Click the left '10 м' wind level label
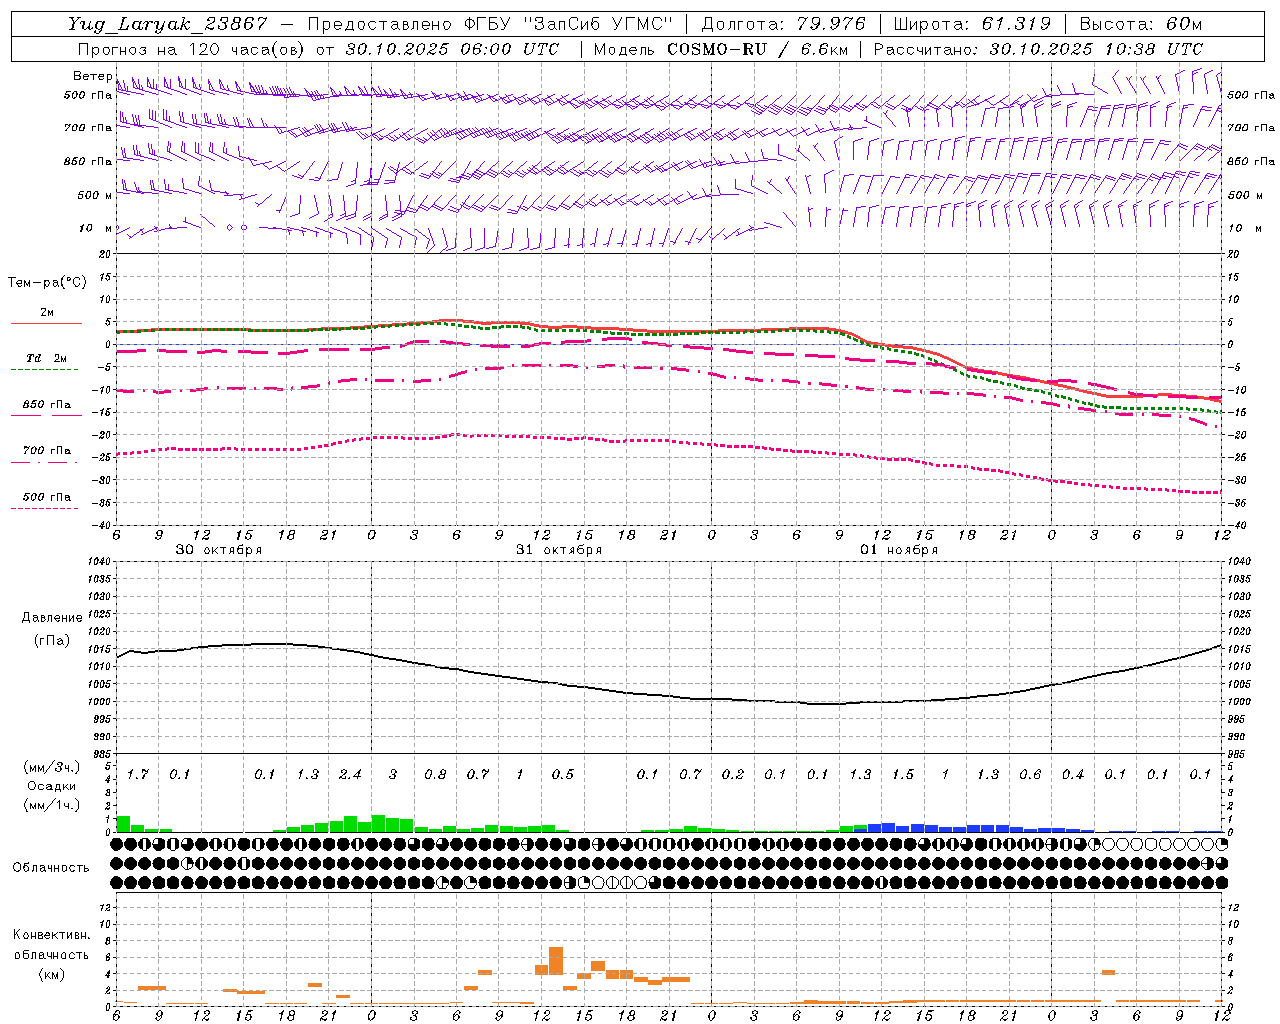This screenshot has height=1024, width=1280. click(95, 228)
